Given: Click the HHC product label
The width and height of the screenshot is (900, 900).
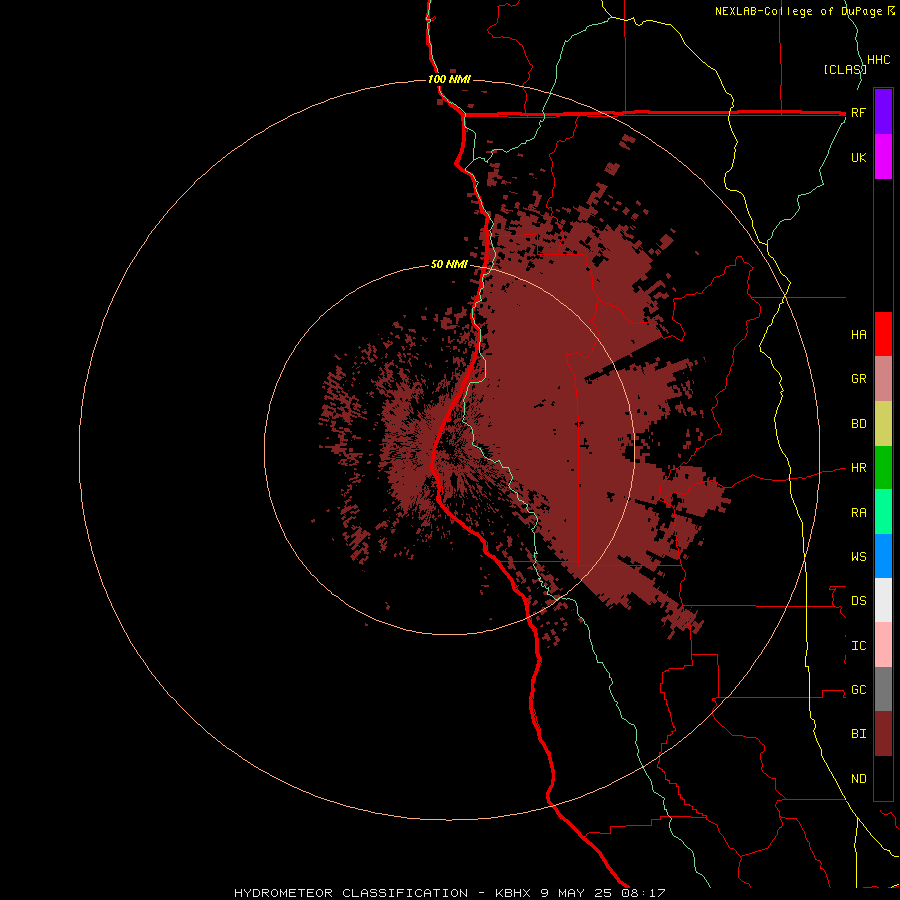Looking at the screenshot, I should tap(879, 60).
